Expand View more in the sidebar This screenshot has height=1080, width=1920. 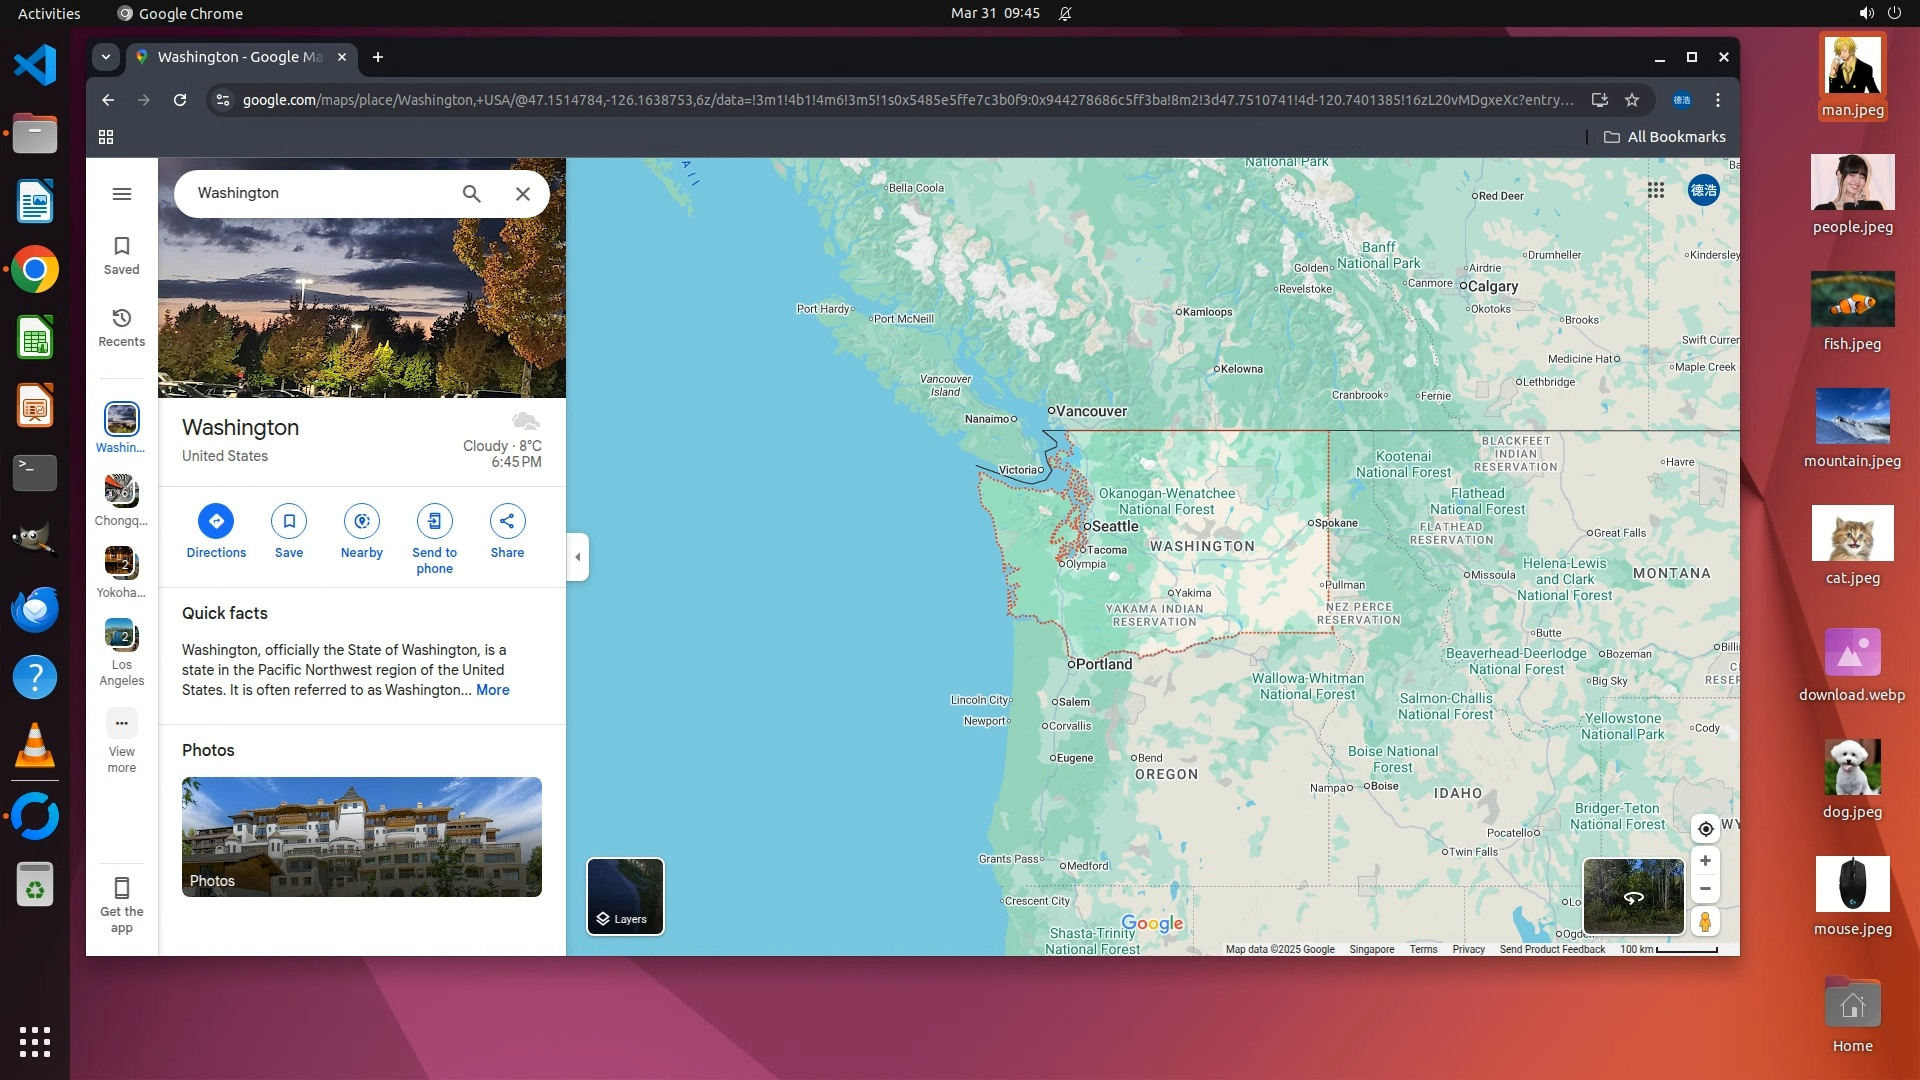point(122,740)
